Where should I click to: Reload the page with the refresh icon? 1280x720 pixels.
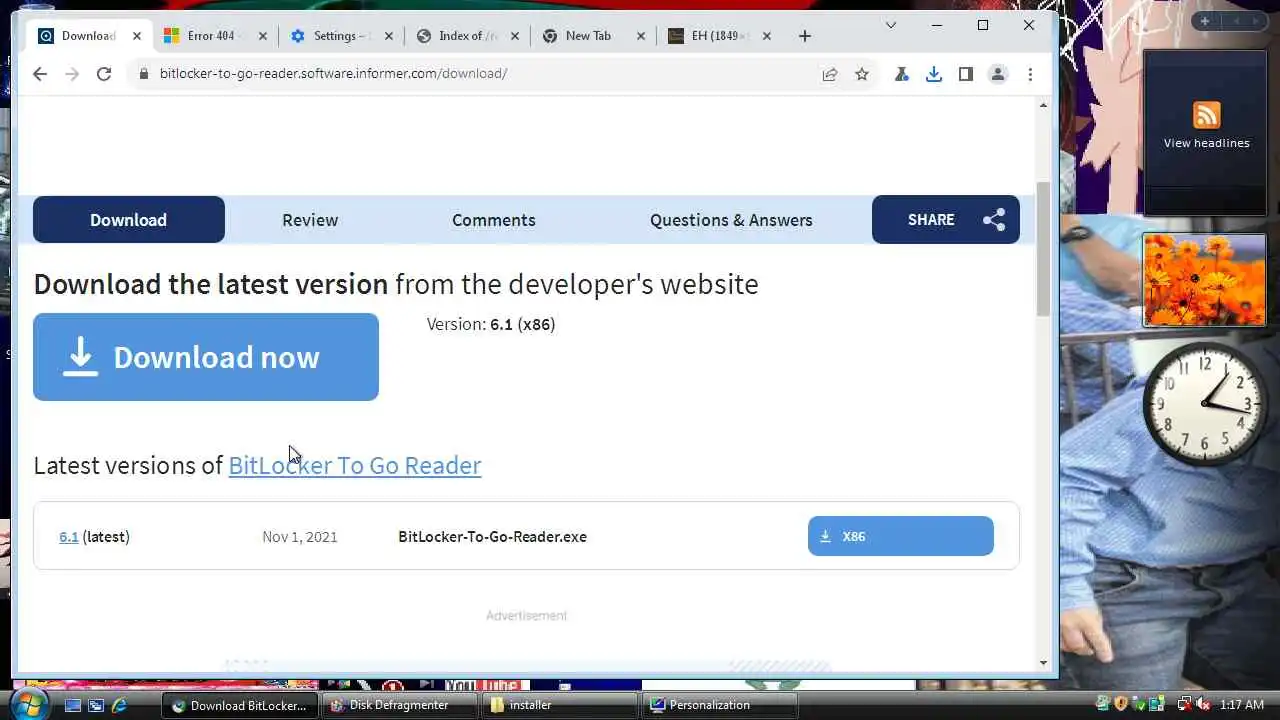104,74
